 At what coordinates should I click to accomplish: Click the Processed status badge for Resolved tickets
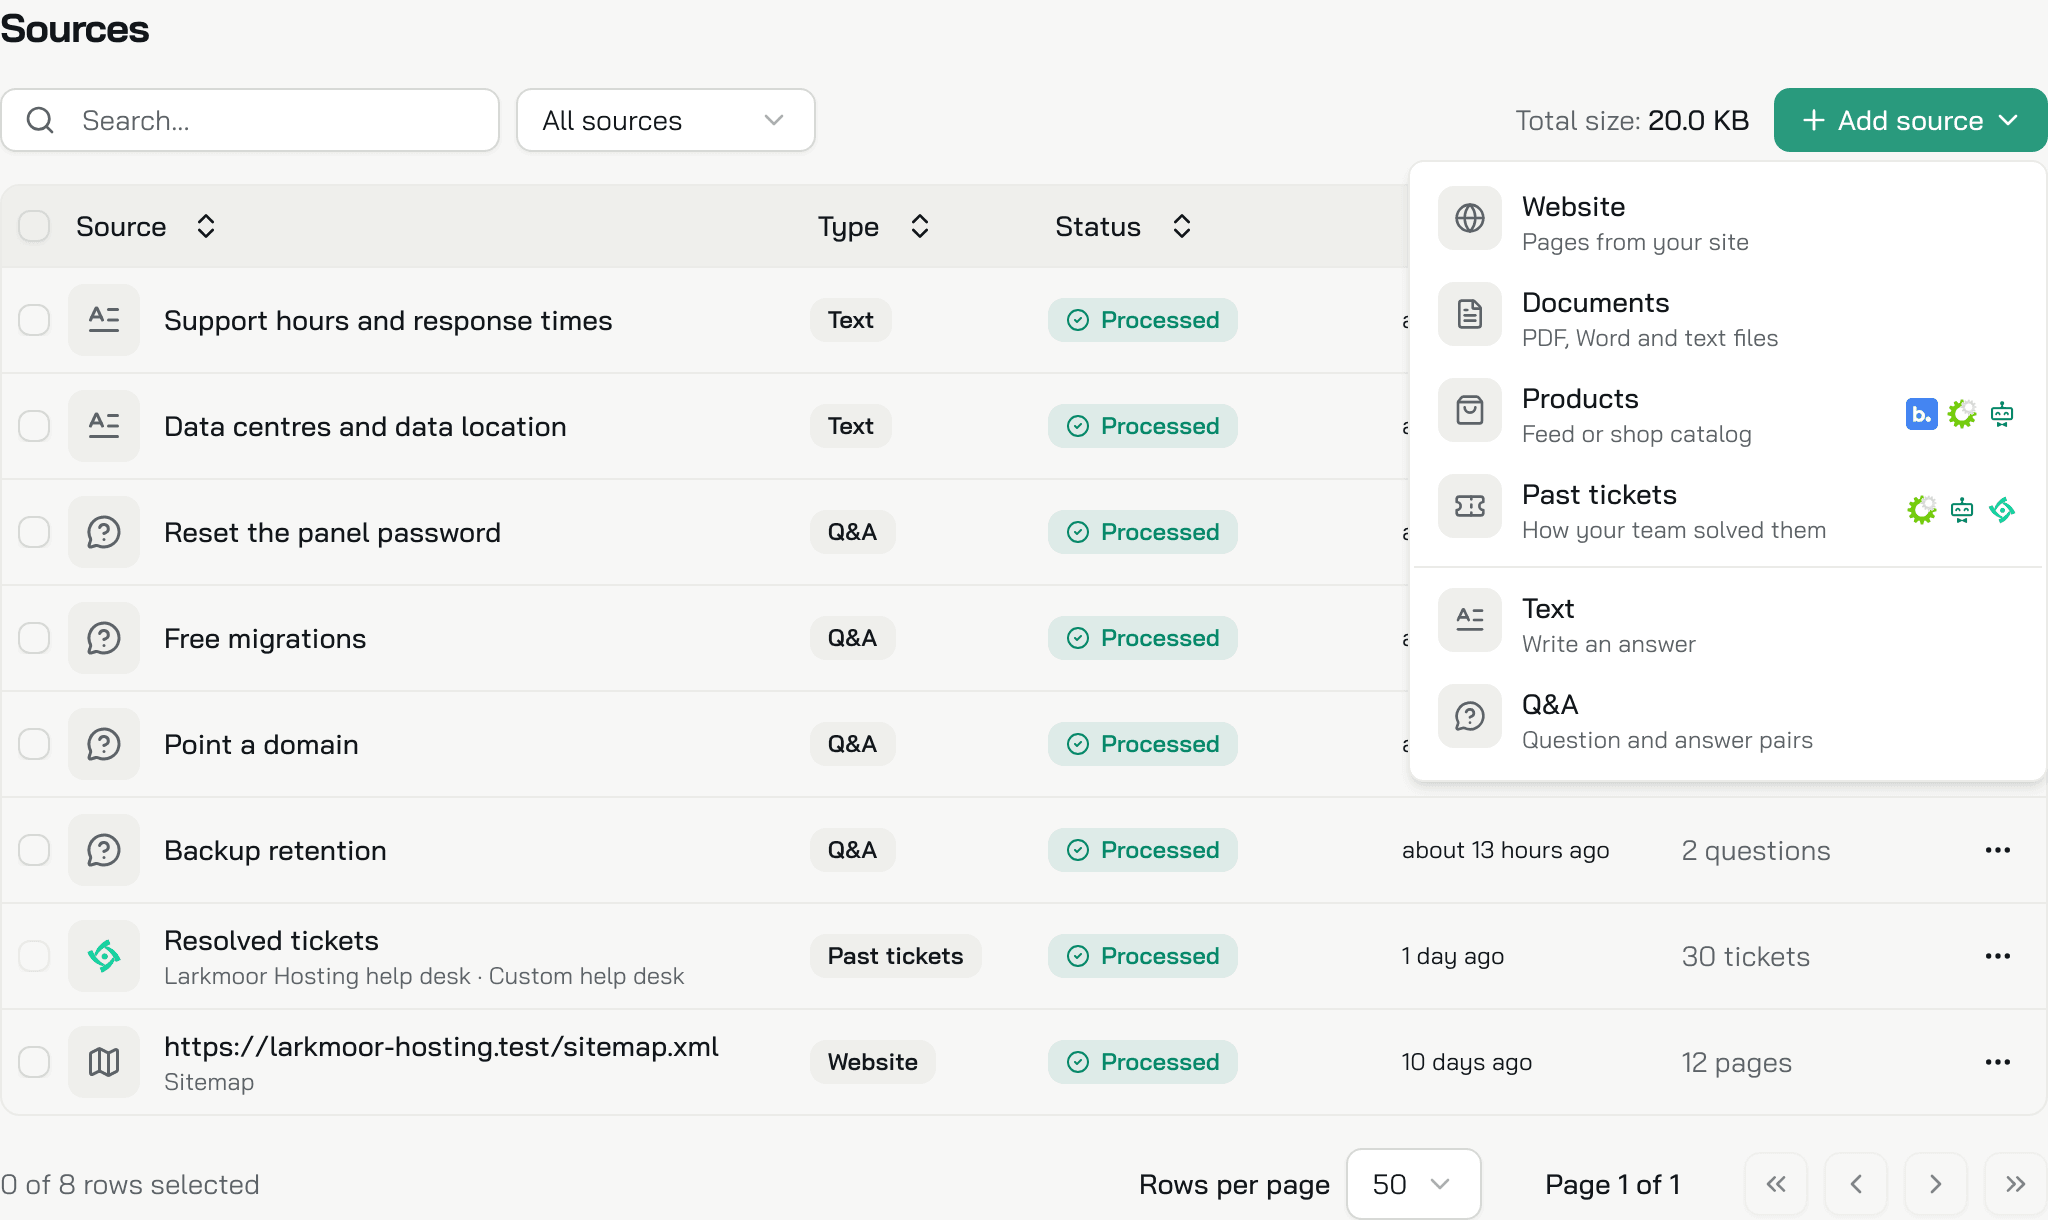1143,956
